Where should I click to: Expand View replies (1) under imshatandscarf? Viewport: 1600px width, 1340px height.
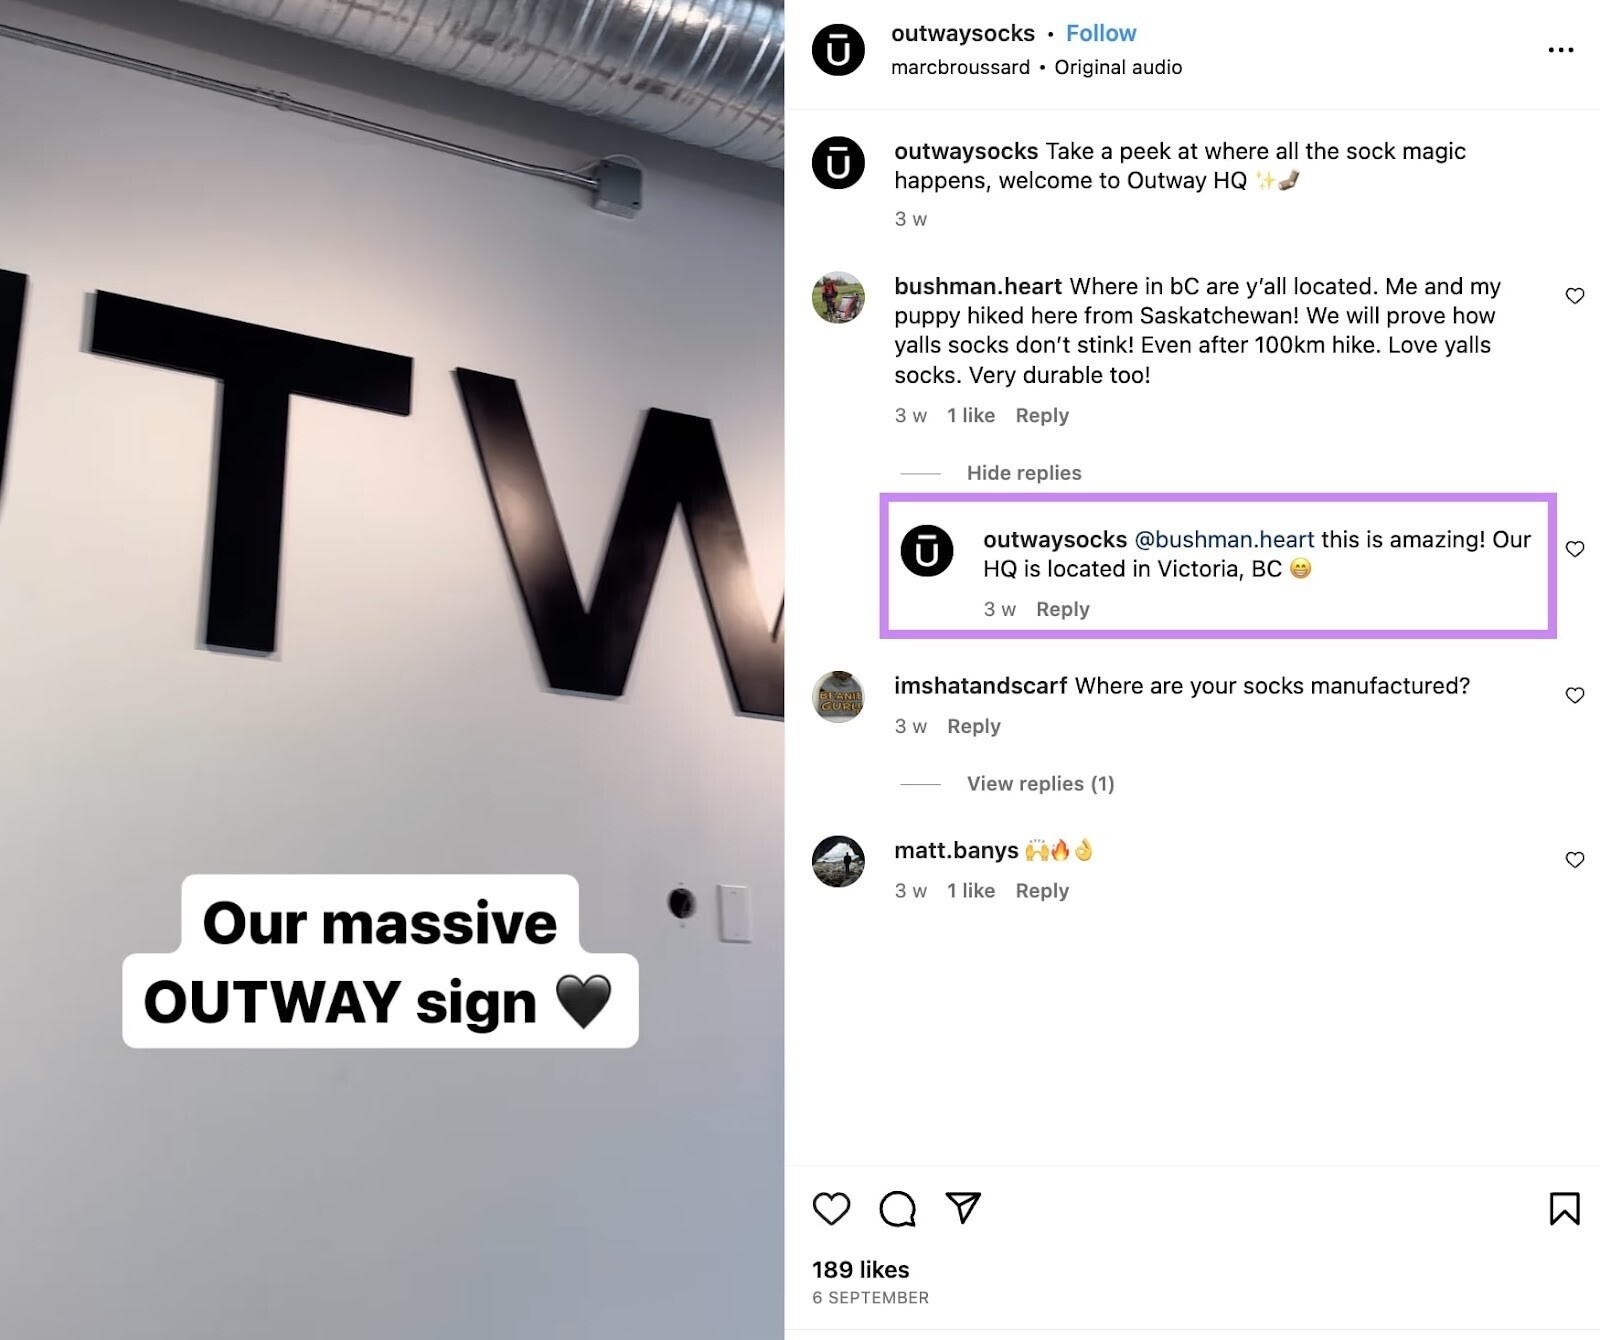1040,784
